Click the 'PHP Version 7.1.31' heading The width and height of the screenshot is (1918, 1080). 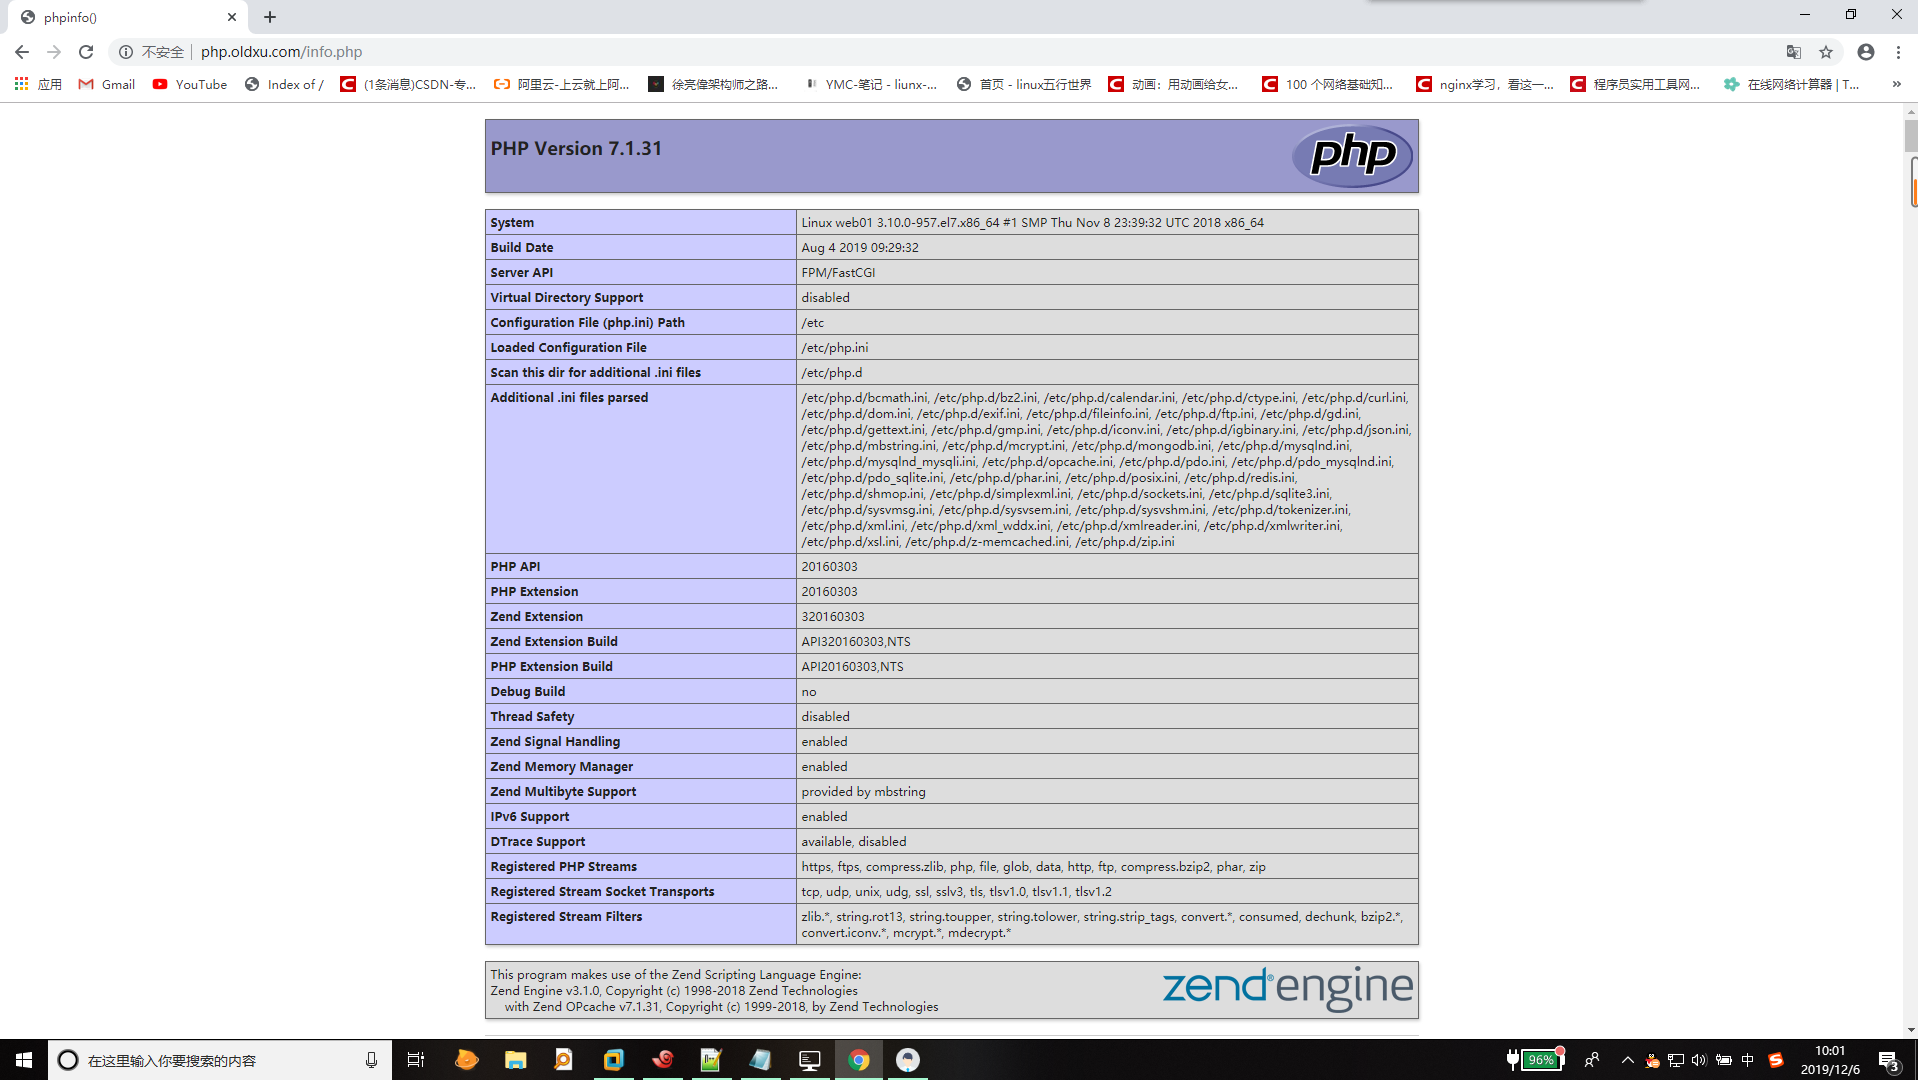[x=576, y=148]
